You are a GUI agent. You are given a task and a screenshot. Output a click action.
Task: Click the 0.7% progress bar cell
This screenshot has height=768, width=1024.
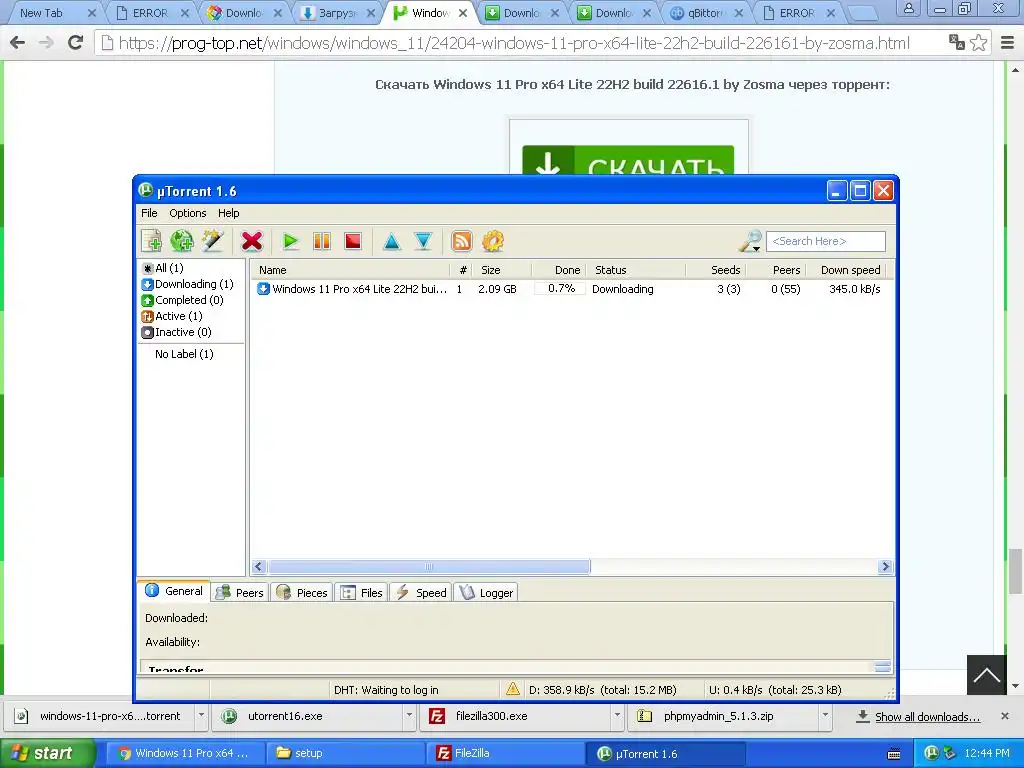click(x=560, y=289)
